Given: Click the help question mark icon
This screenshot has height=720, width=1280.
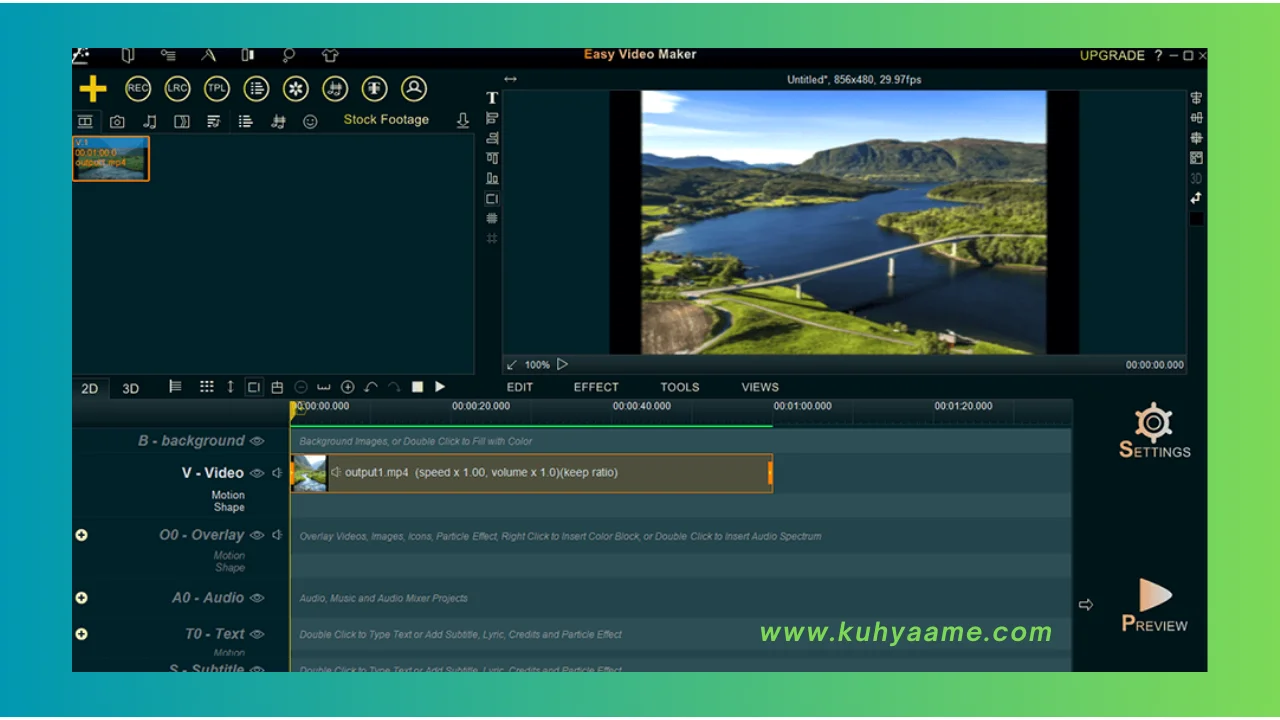Looking at the screenshot, I should tap(1158, 56).
